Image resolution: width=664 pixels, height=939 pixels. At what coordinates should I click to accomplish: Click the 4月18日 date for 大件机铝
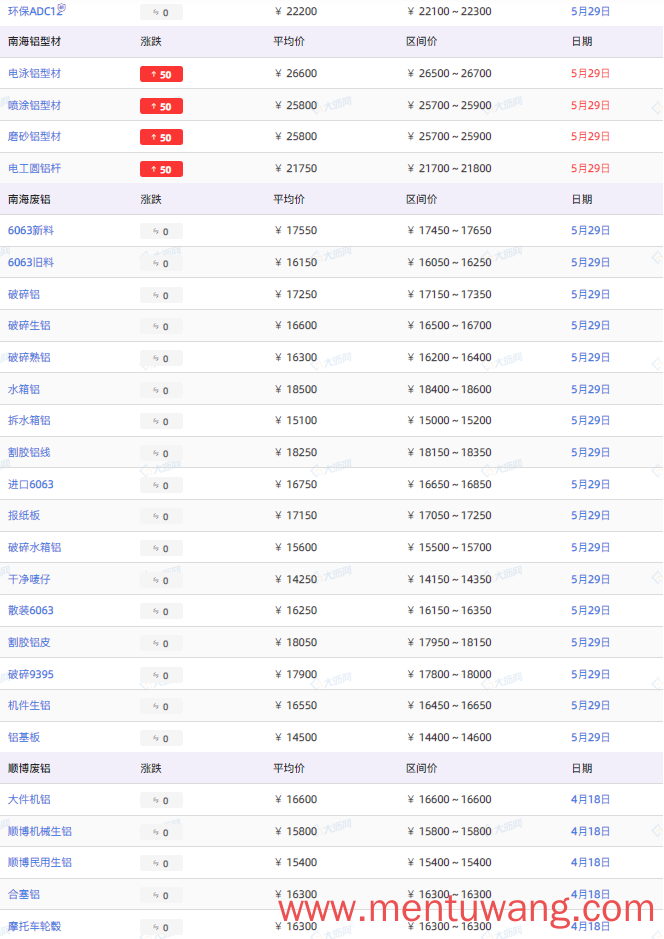[590, 799]
